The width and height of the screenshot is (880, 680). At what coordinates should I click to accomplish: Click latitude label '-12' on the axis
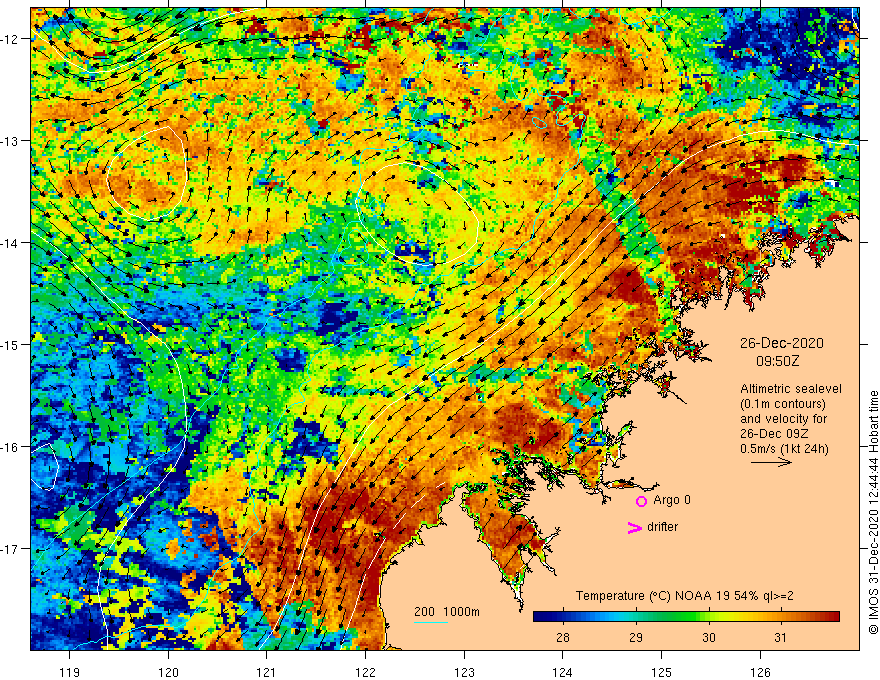coord(11,39)
